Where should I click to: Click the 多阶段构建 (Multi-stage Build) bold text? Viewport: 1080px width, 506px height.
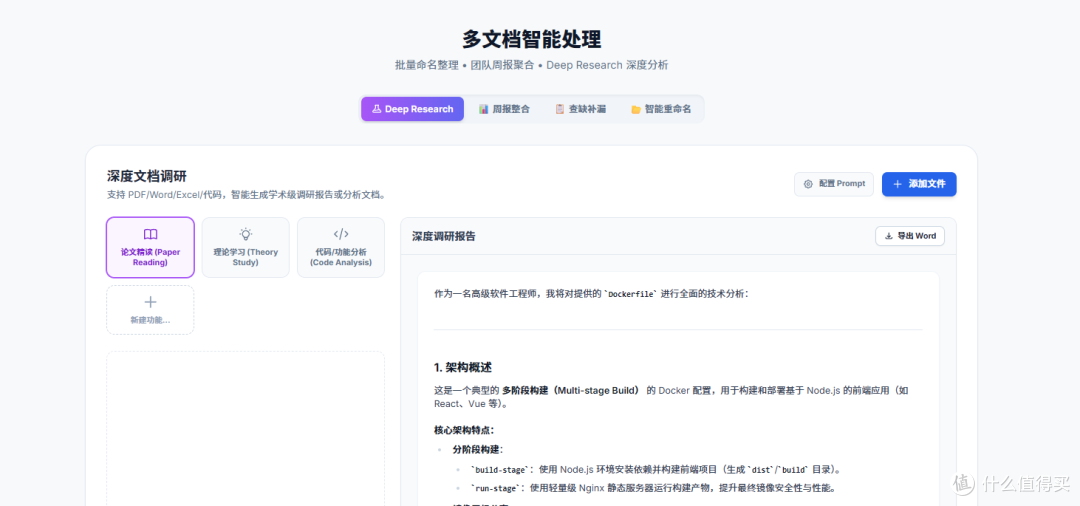coord(571,390)
